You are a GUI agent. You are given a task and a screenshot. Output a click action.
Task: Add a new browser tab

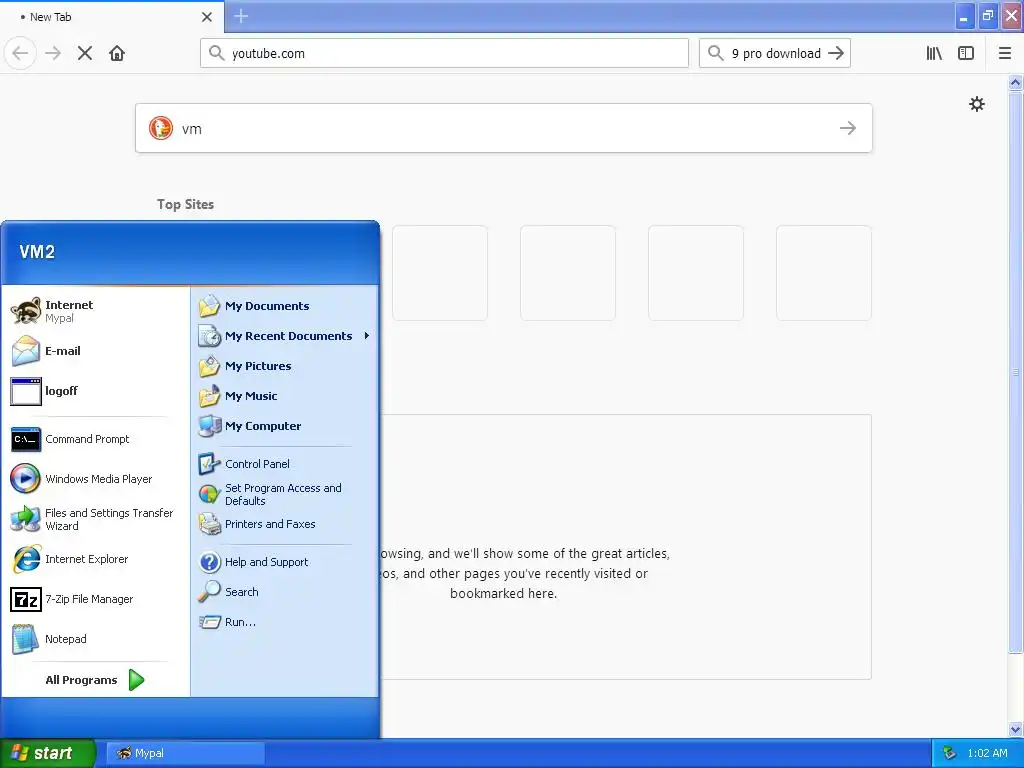tap(241, 16)
